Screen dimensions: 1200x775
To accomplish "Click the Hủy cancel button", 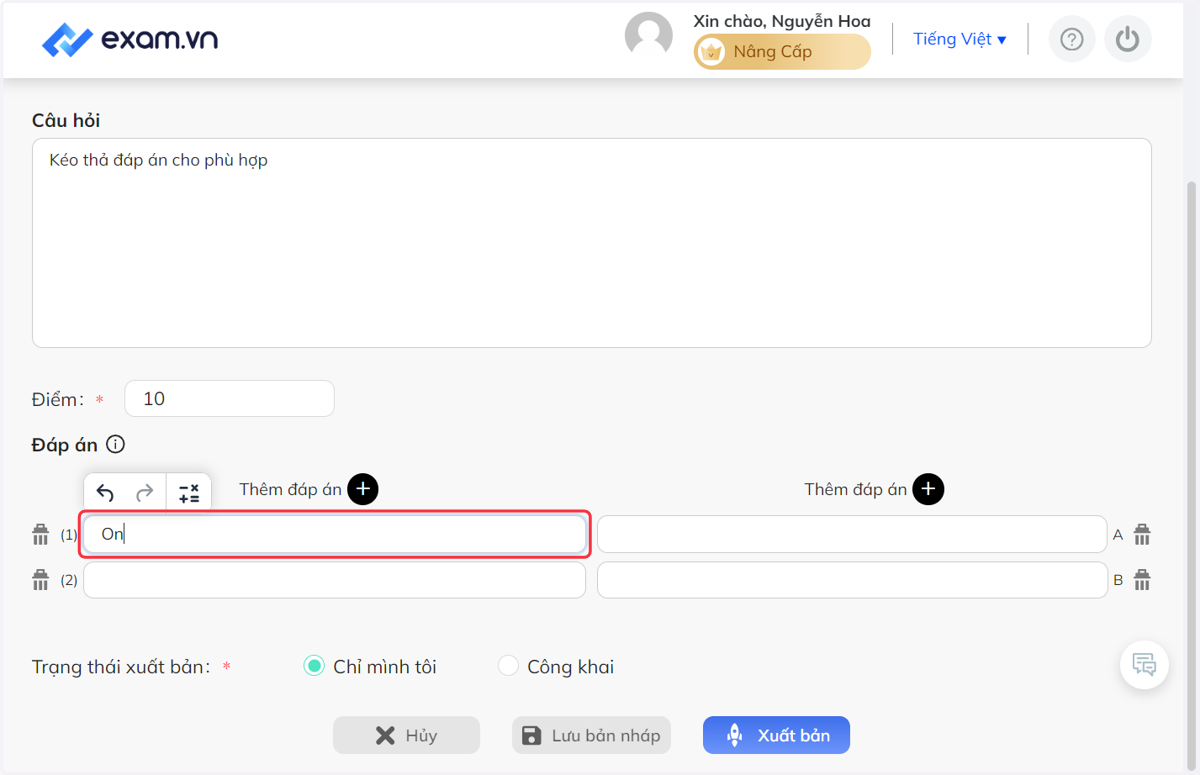I will (x=406, y=735).
